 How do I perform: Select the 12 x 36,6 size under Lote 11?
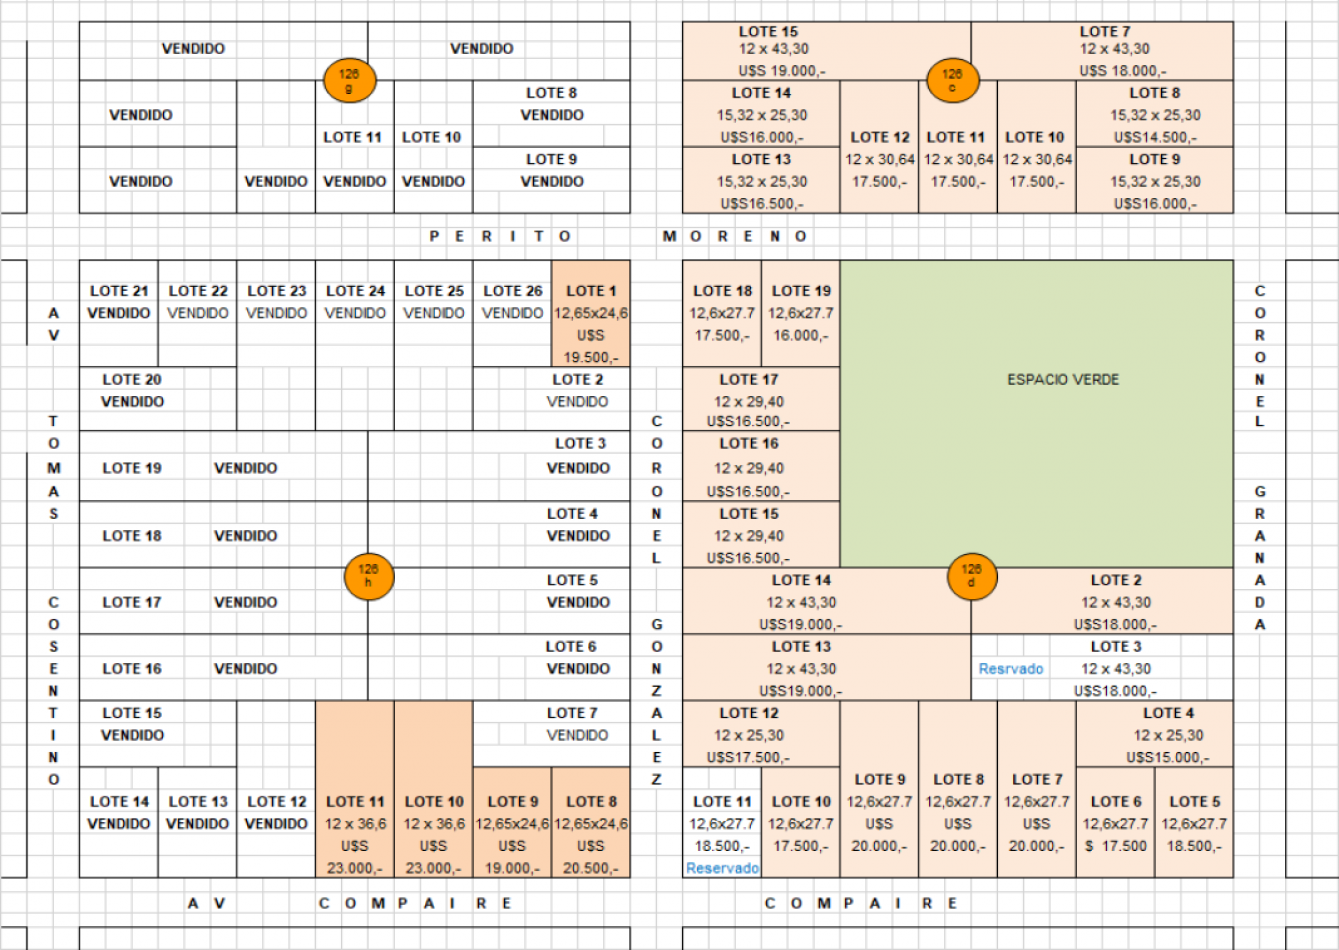(355, 824)
